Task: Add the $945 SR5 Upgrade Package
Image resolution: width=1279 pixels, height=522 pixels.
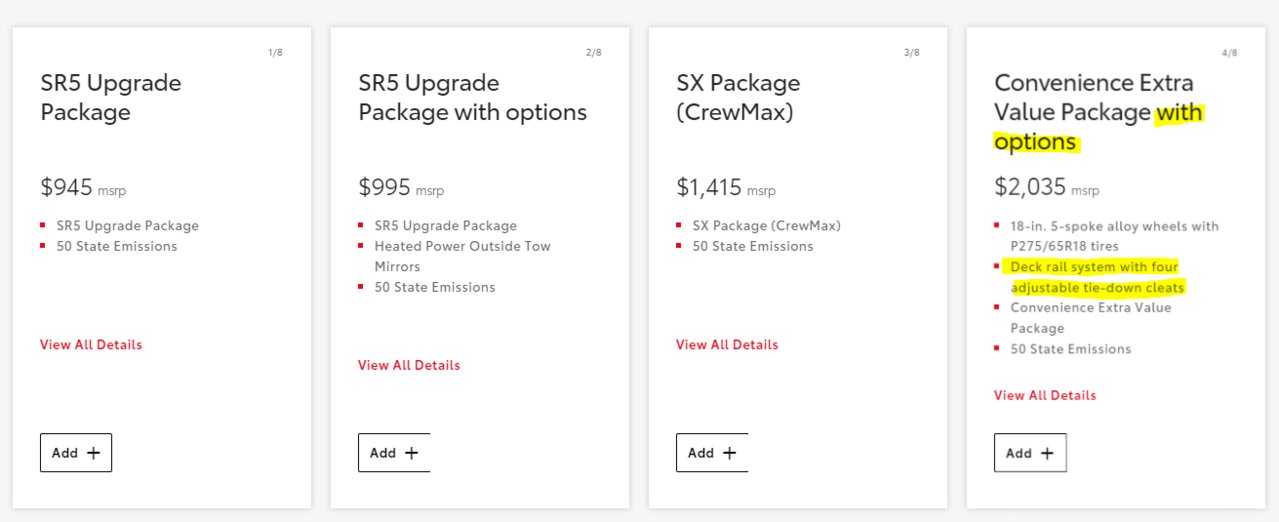Action: [x=76, y=453]
